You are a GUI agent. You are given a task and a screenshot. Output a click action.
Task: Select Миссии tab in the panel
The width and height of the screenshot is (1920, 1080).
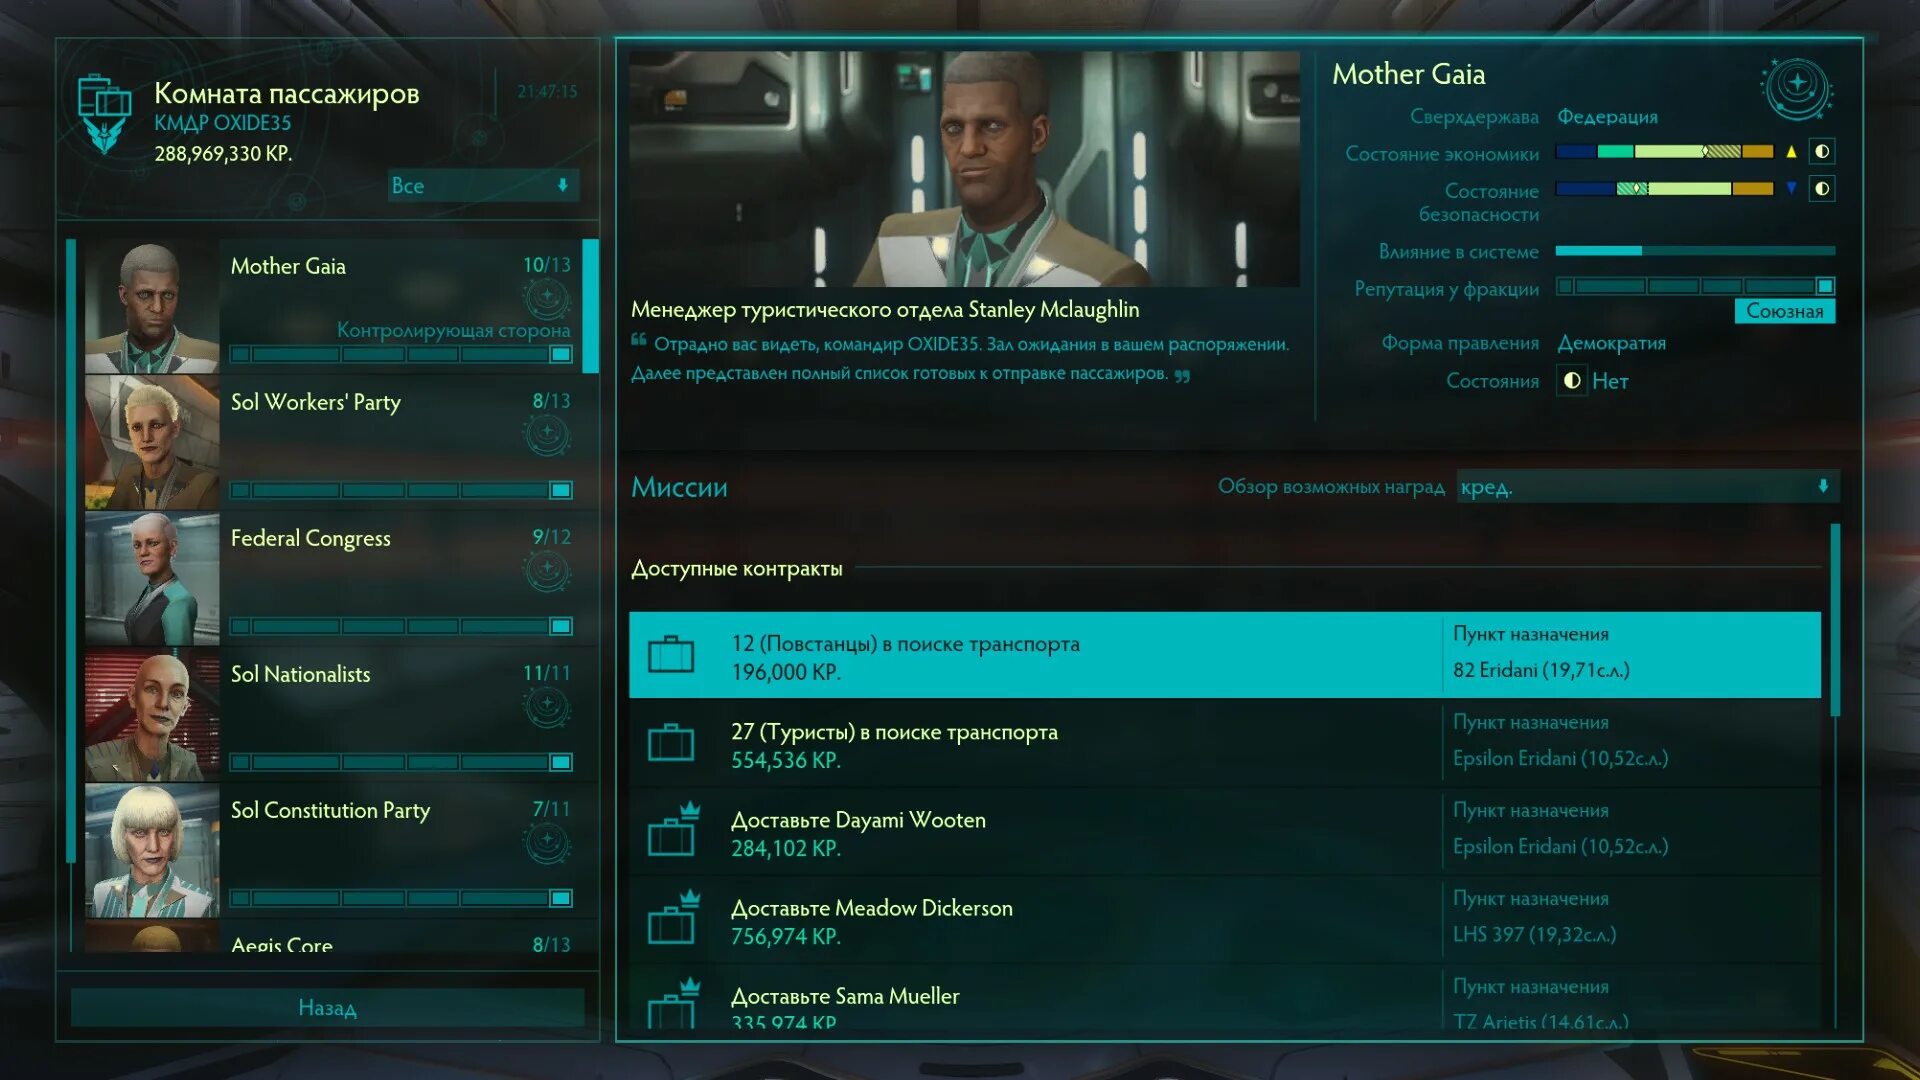pyautogui.click(x=679, y=485)
